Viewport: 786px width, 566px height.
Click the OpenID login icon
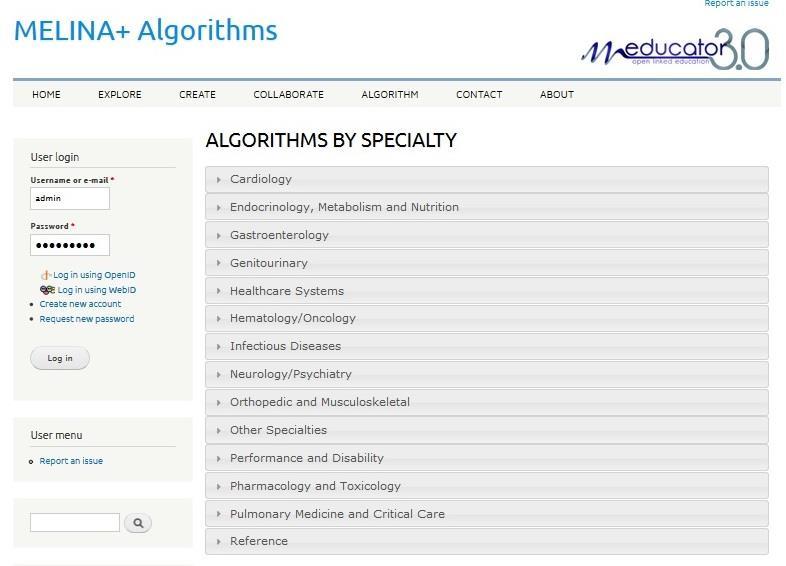coord(46,275)
